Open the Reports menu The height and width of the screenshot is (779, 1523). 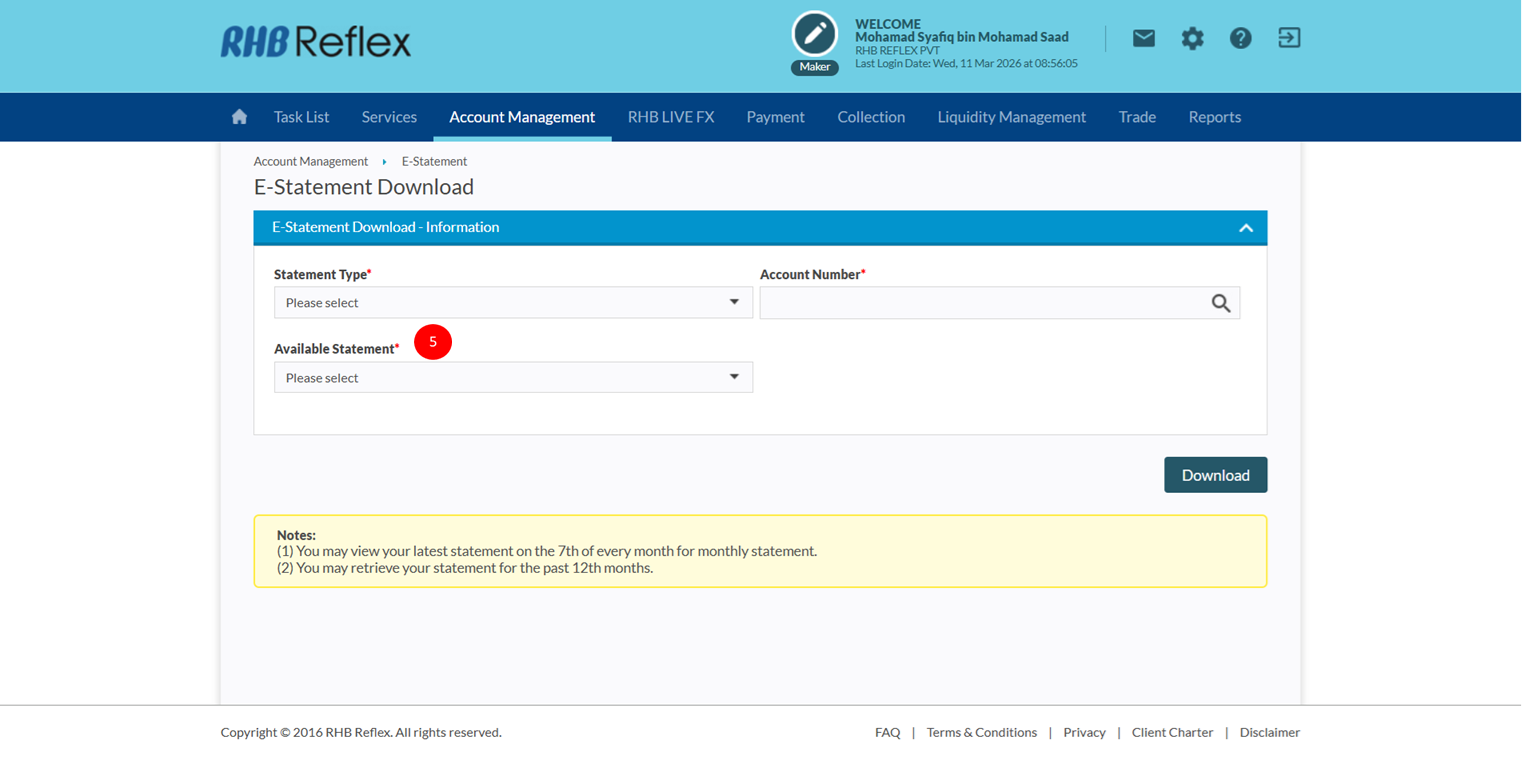coord(1214,117)
